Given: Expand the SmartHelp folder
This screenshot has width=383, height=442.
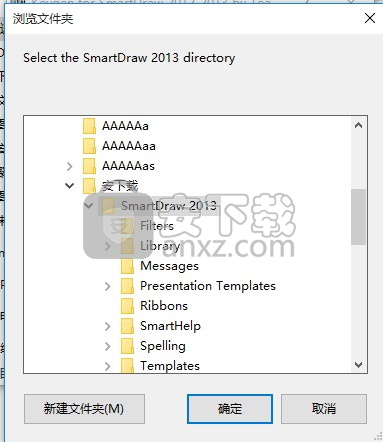Looking at the screenshot, I should 108,326.
